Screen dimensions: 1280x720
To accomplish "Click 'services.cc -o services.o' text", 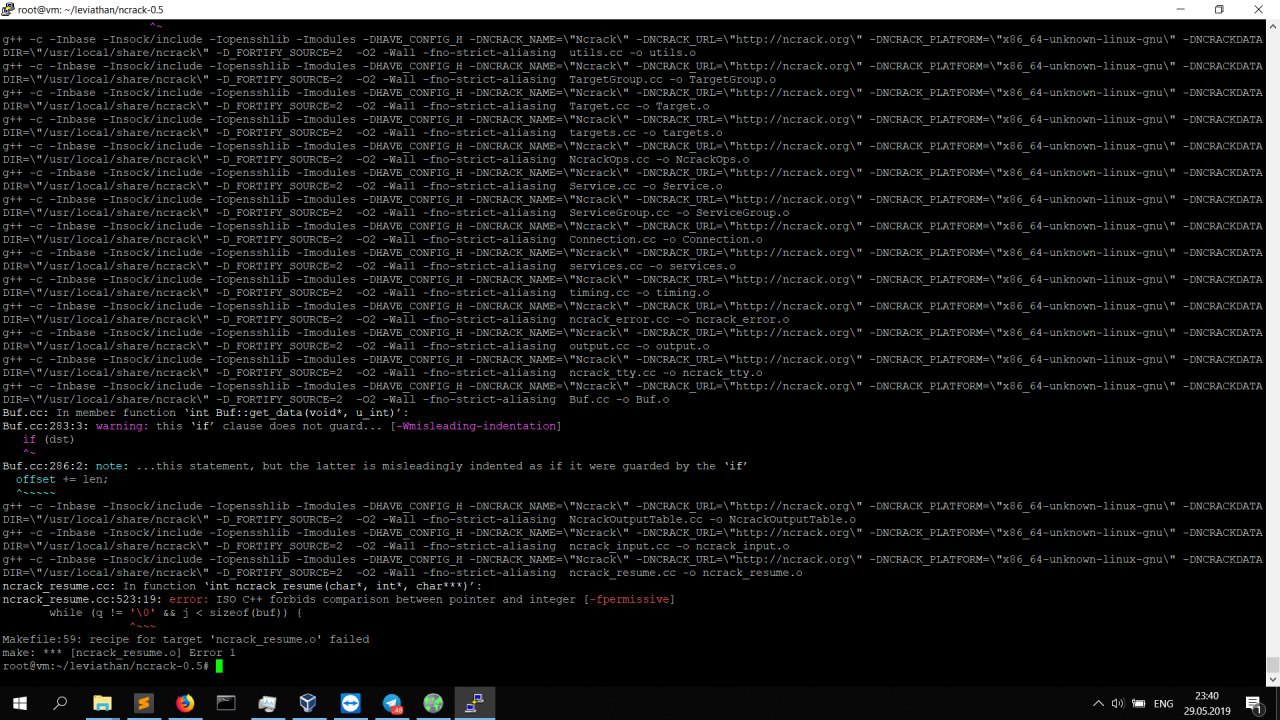I will (x=652, y=266).
